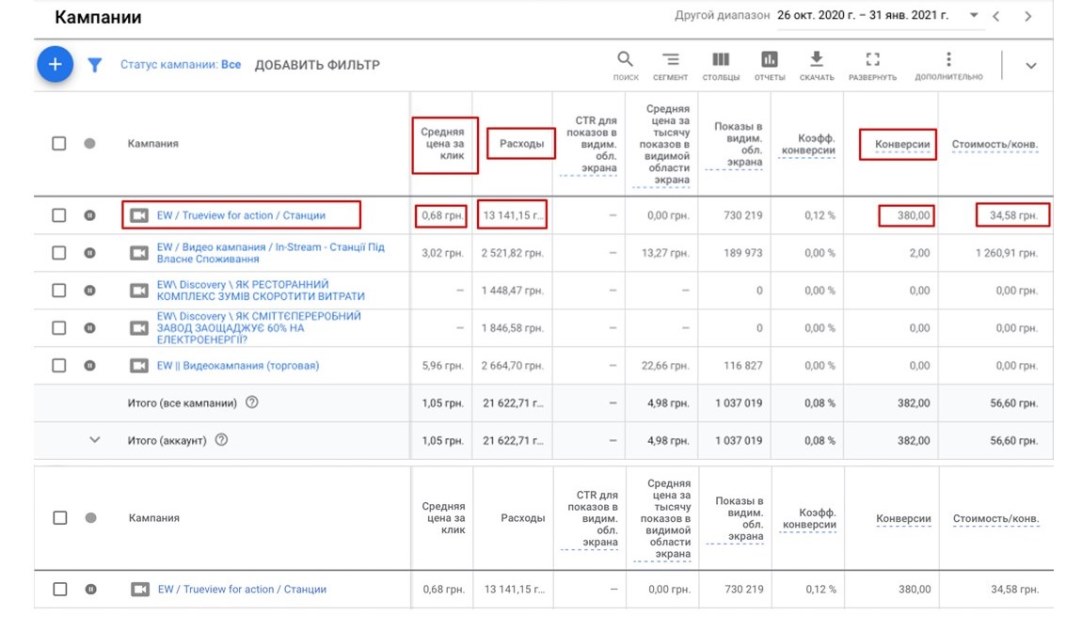1082x631 pixels.
Task: Open the EW / Видео кампания / In-Stream campaign
Action: (270, 253)
